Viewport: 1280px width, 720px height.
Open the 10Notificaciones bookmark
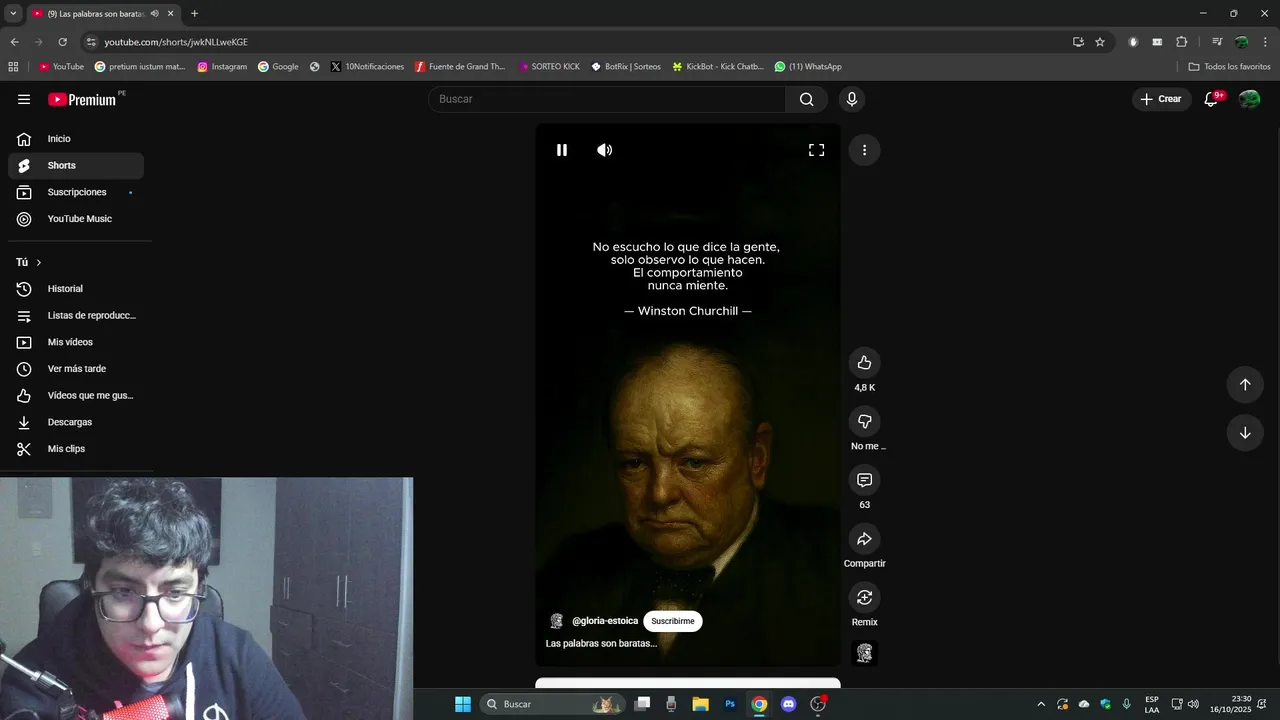367,67
